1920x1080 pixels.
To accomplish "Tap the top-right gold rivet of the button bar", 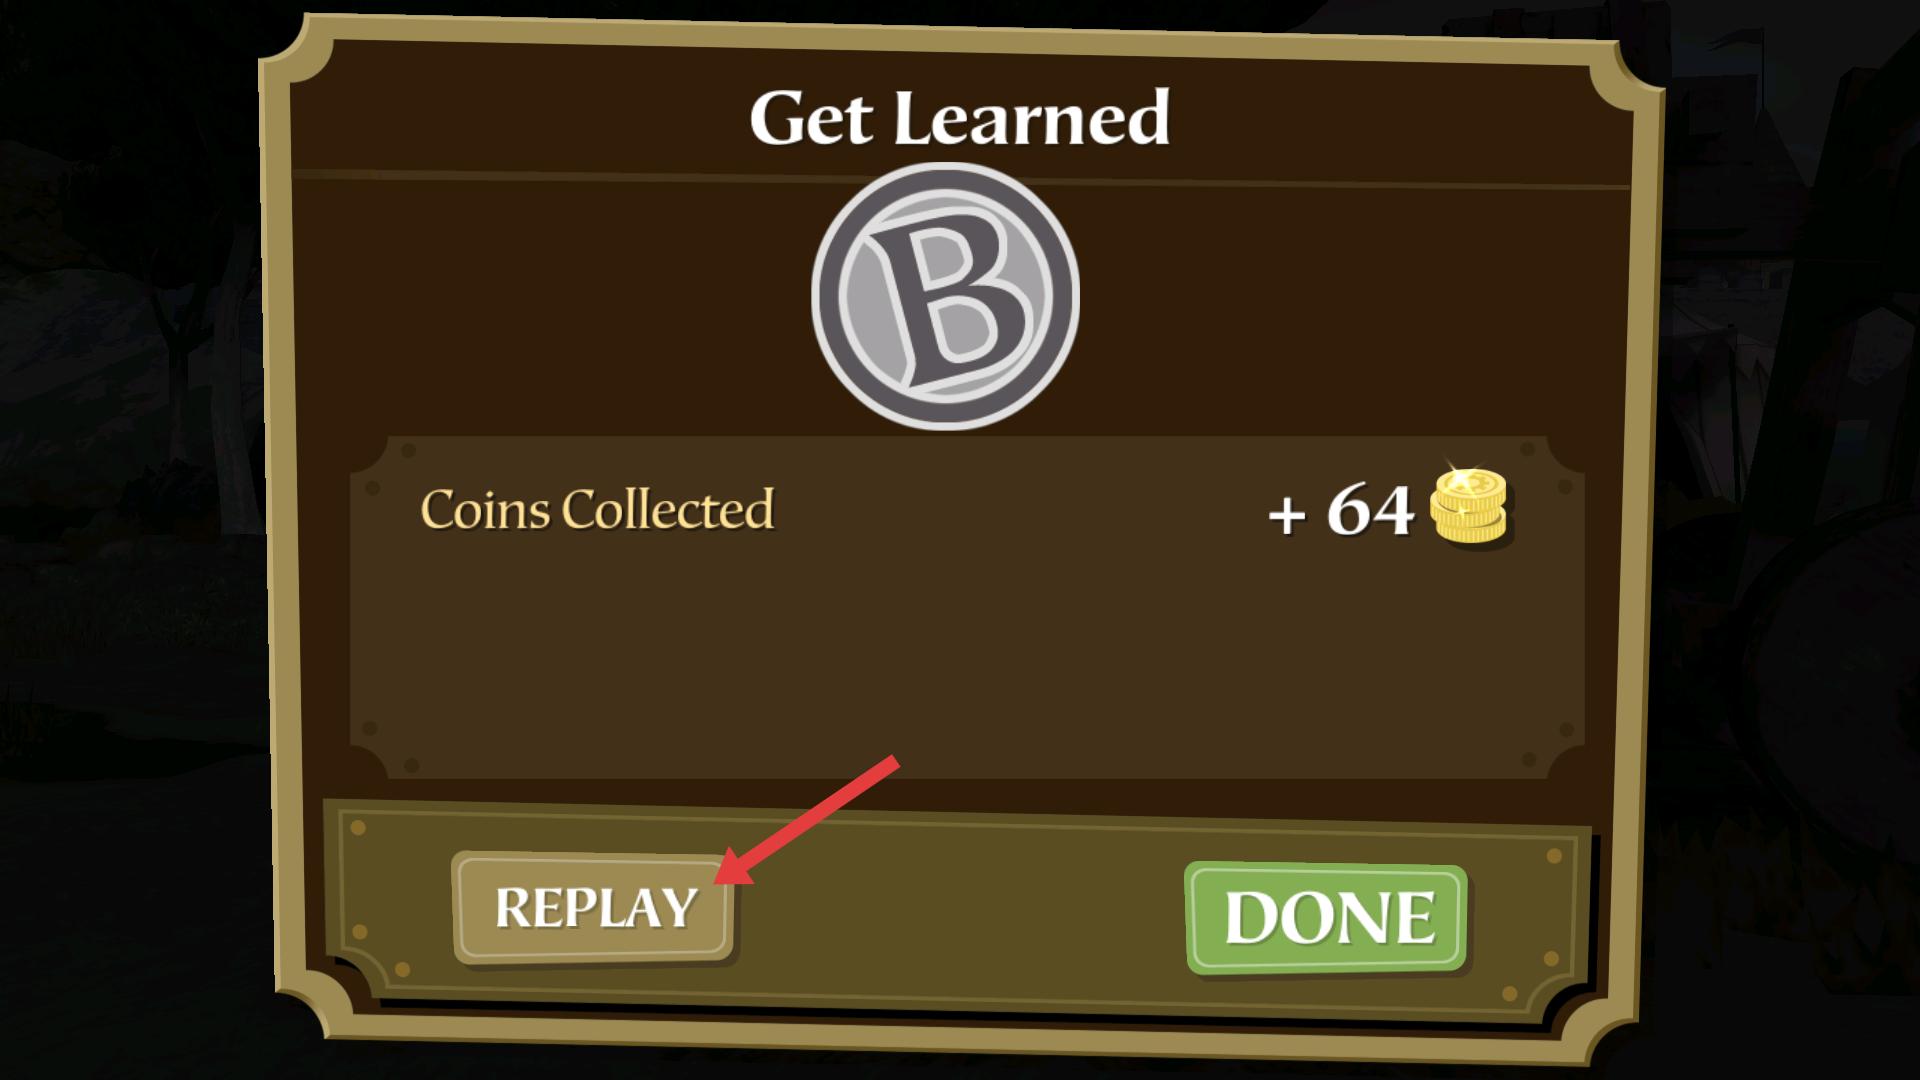I will click(1553, 856).
